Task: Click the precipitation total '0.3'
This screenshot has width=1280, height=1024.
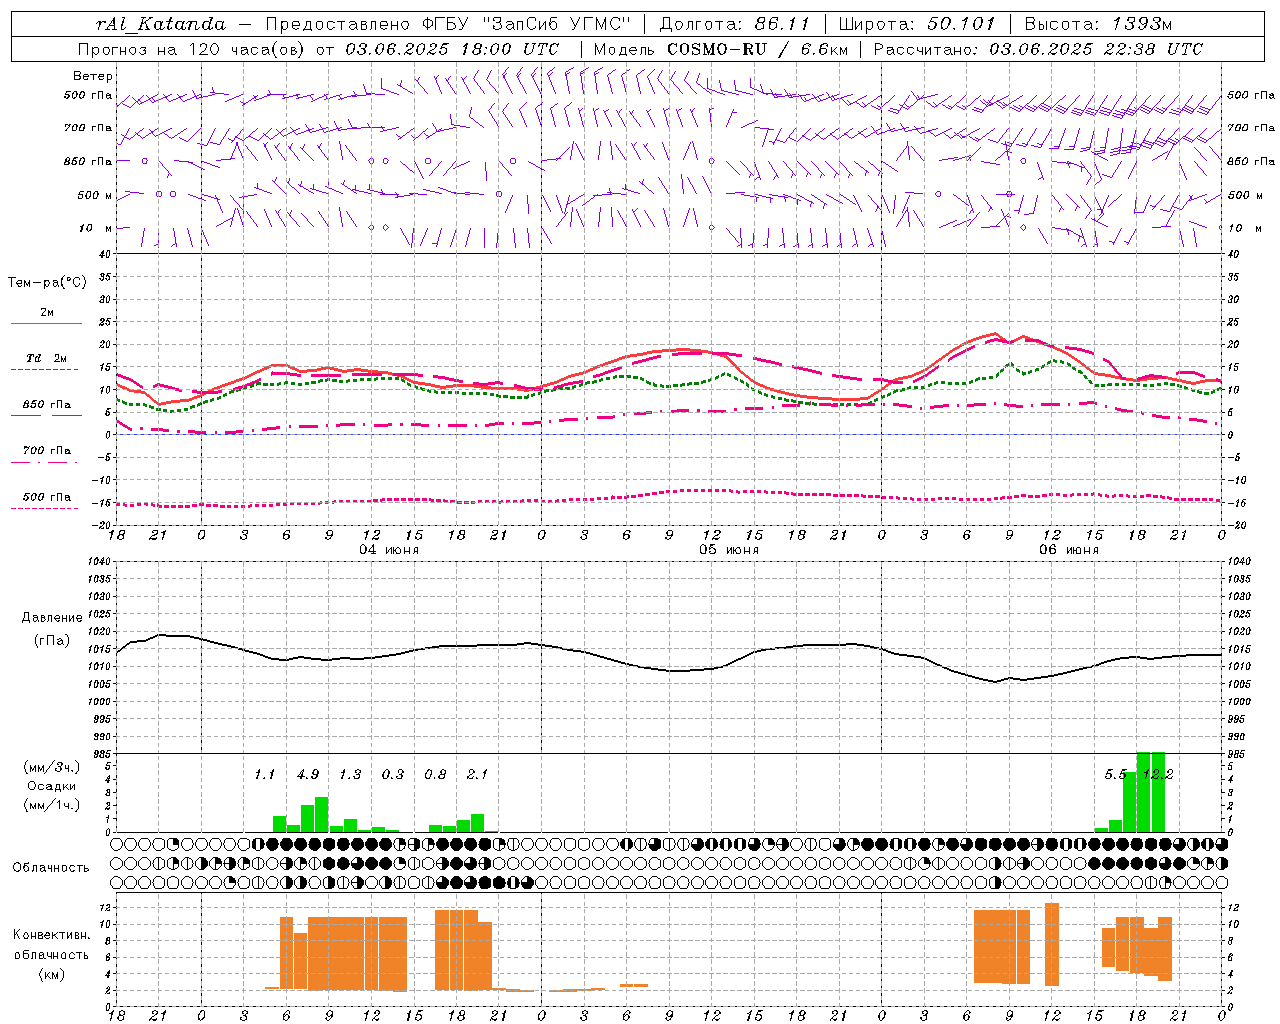Action: tap(393, 775)
